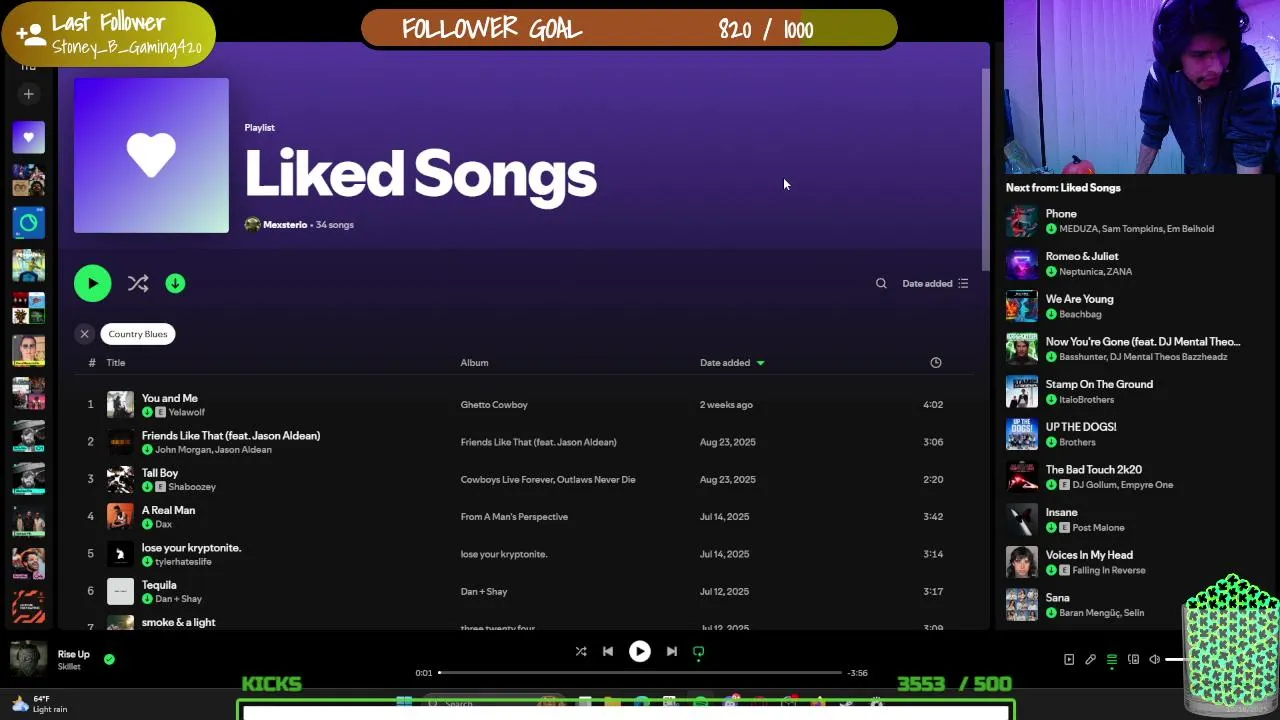
Task: Select Sana by Baran Mengüç in queue
Action: coord(1057,598)
